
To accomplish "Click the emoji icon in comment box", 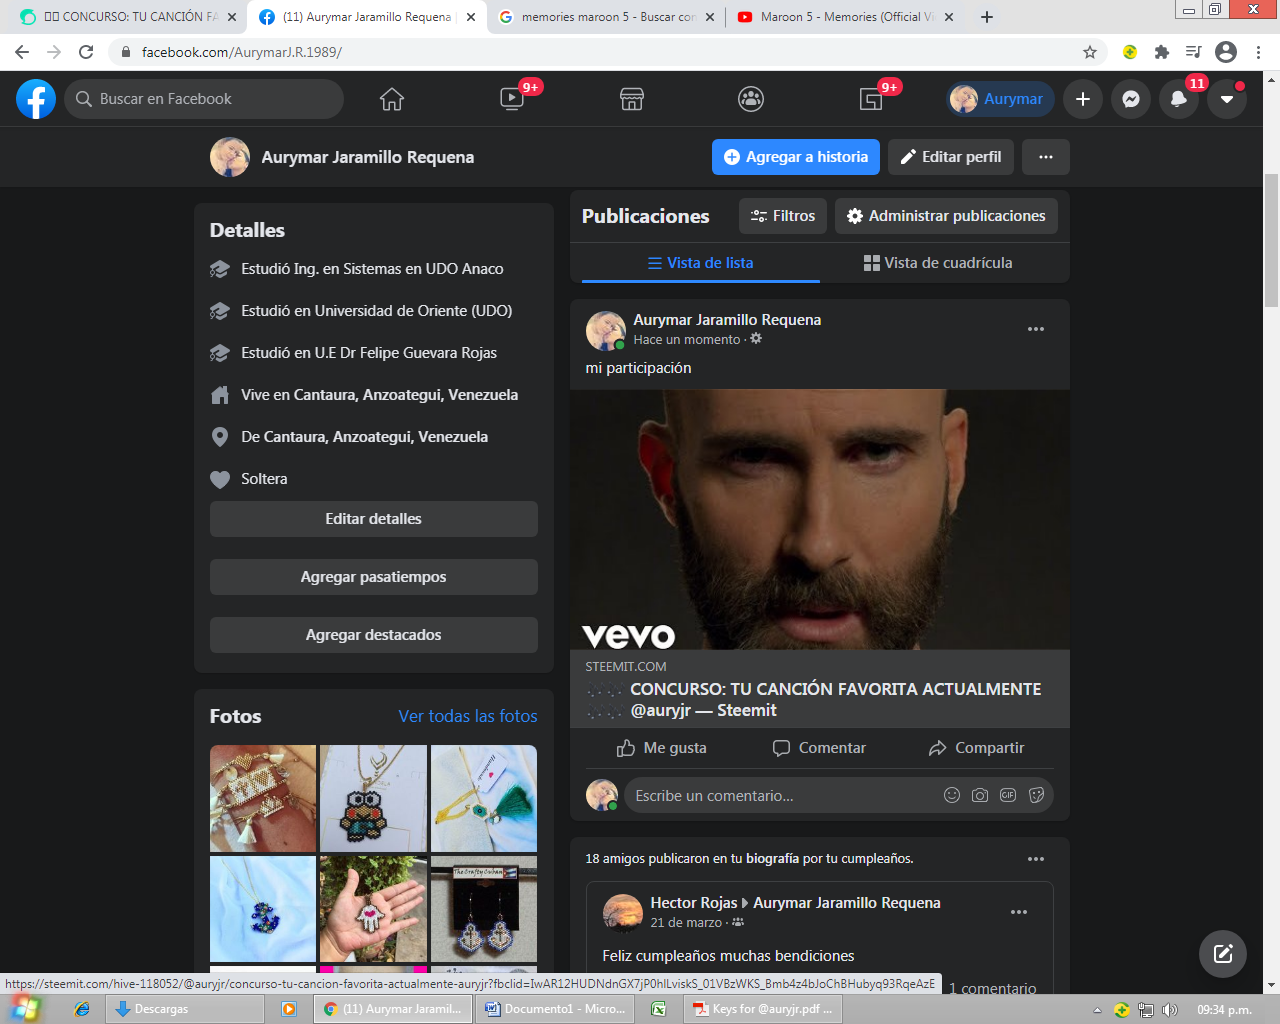I will [x=952, y=795].
